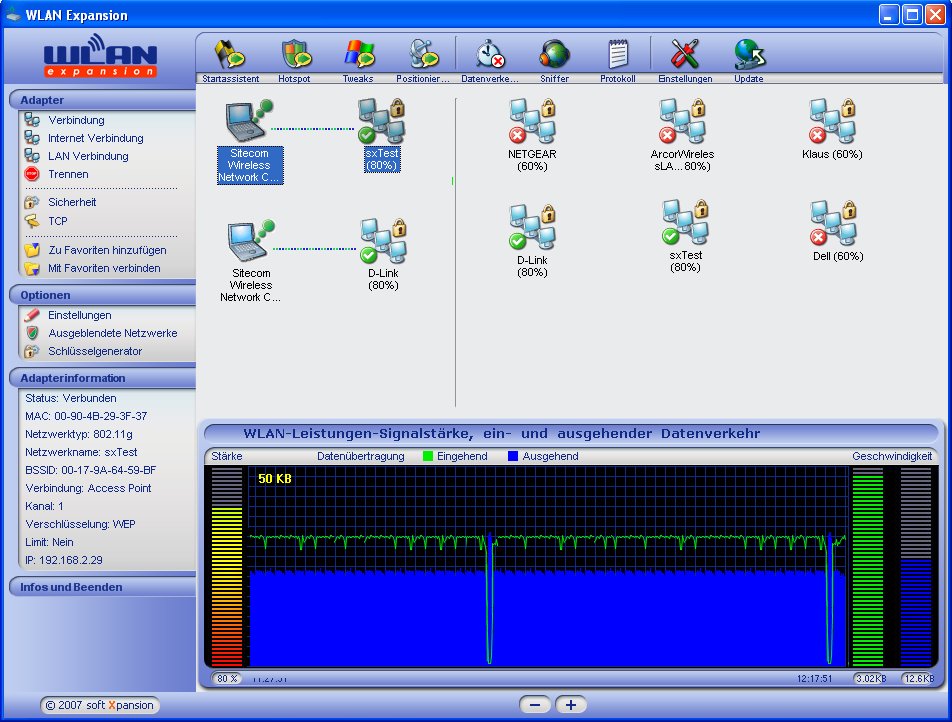This screenshot has height=722, width=952.
Task: Start the Sniffer tool
Action: pyautogui.click(x=554, y=54)
